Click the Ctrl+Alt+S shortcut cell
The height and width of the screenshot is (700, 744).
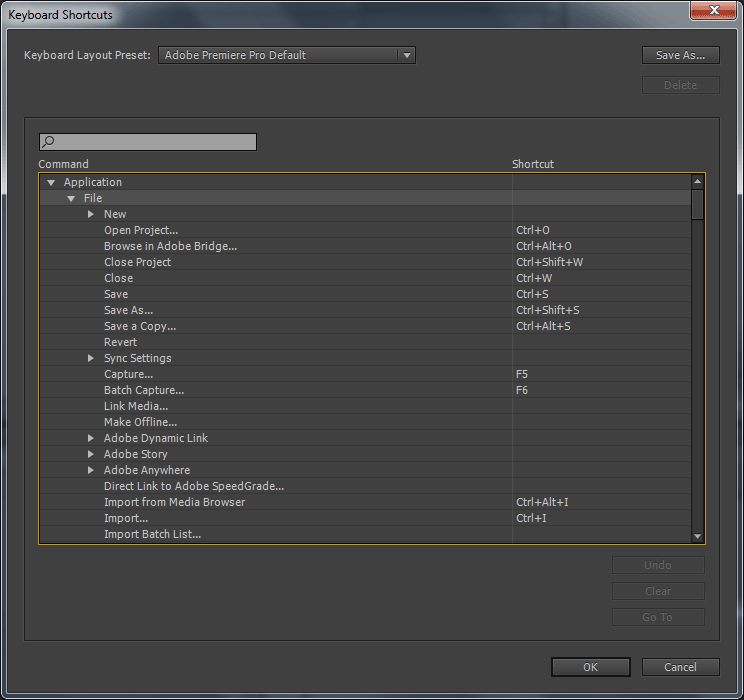[x=602, y=326]
